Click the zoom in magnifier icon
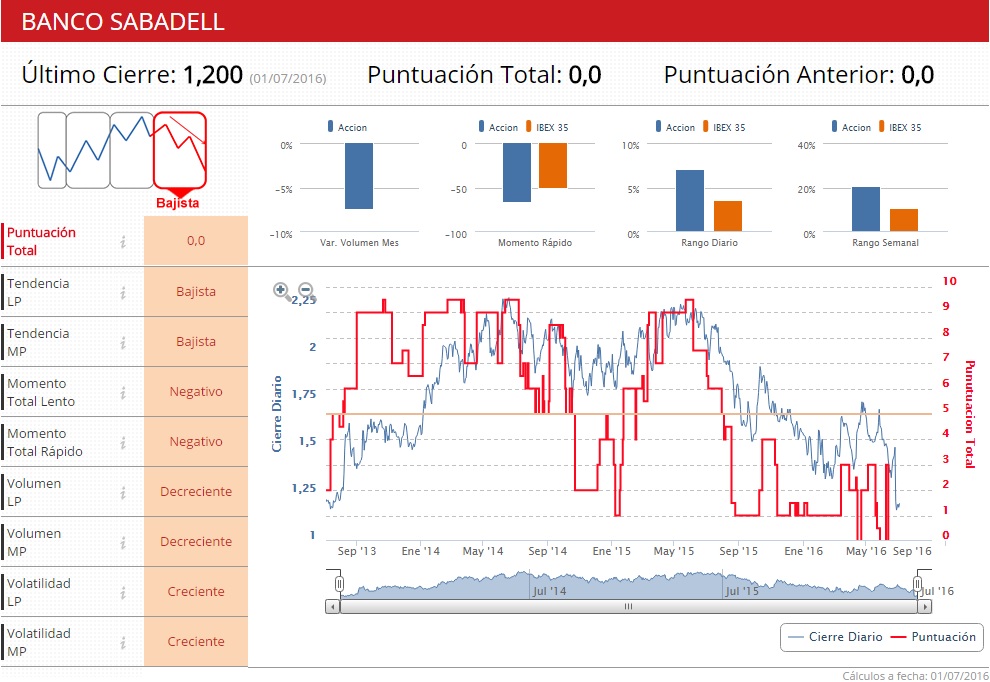Image resolution: width=990 pixels, height=682 pixels. point(282,290)
